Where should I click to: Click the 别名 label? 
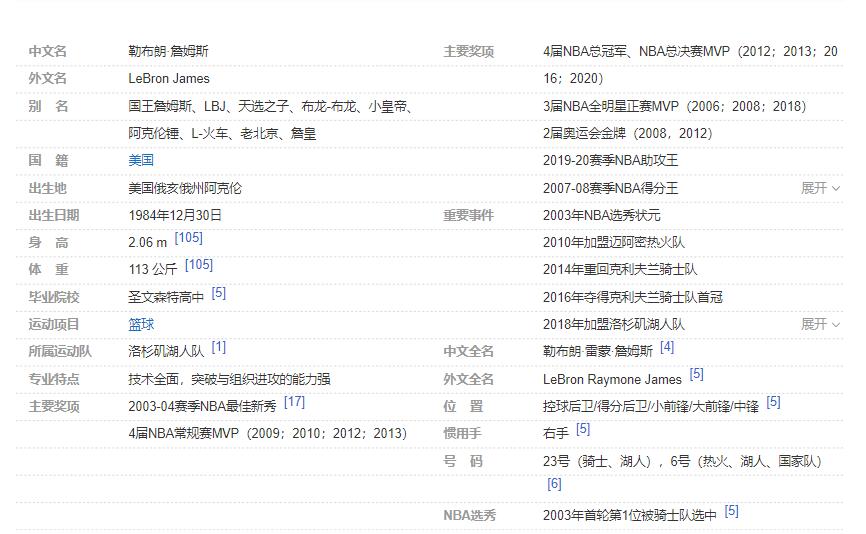49,106
